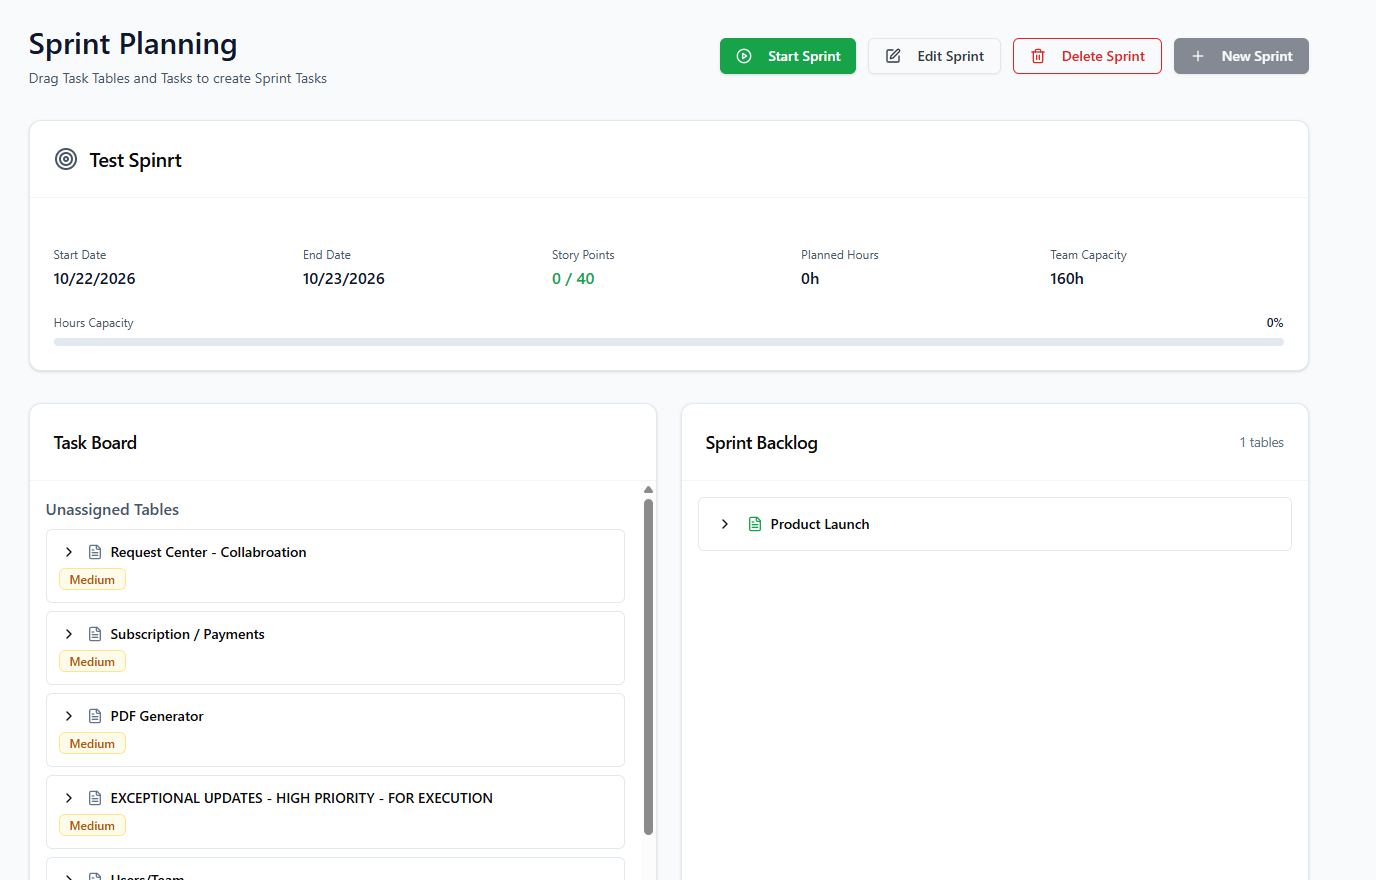Click the Test Spinrt sprint title
The height and width of the screenshot is (880, 1376).
tap(135, 160)
